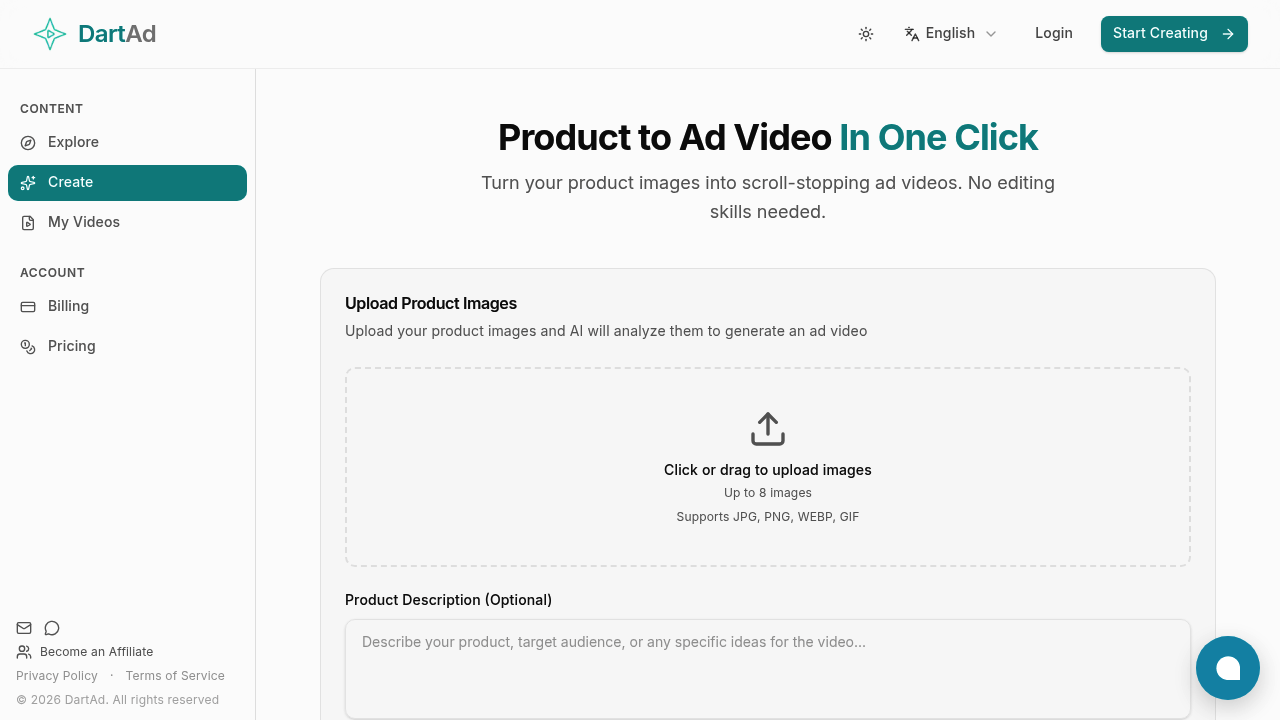
Task: Open Become an Affiliate link
Action: [x=96, y=652]
